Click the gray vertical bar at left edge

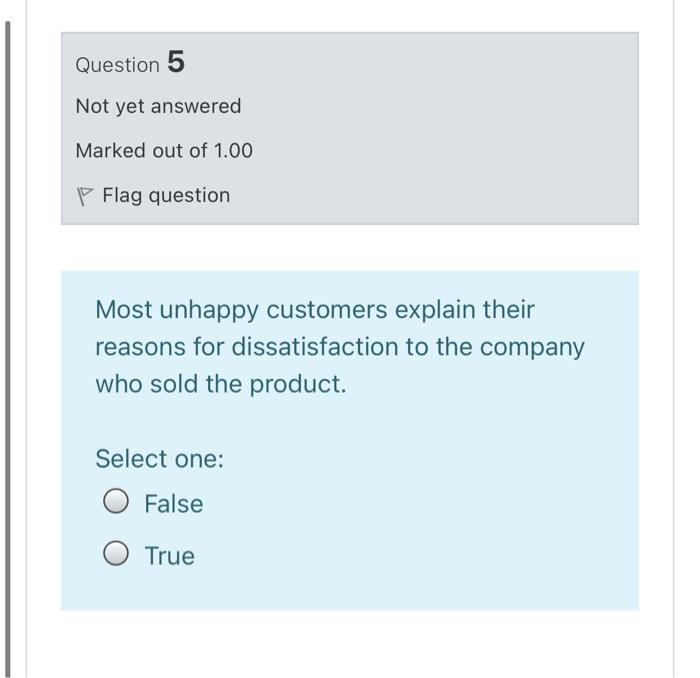tap(10, 350)
